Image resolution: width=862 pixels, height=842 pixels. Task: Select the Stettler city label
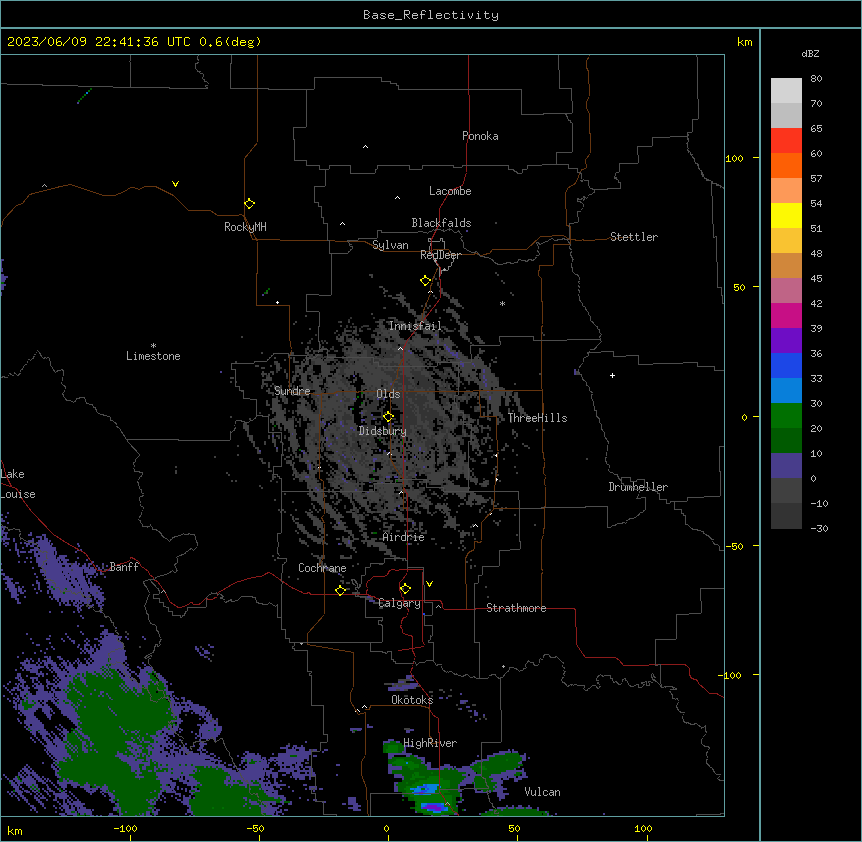pos(634,237)
